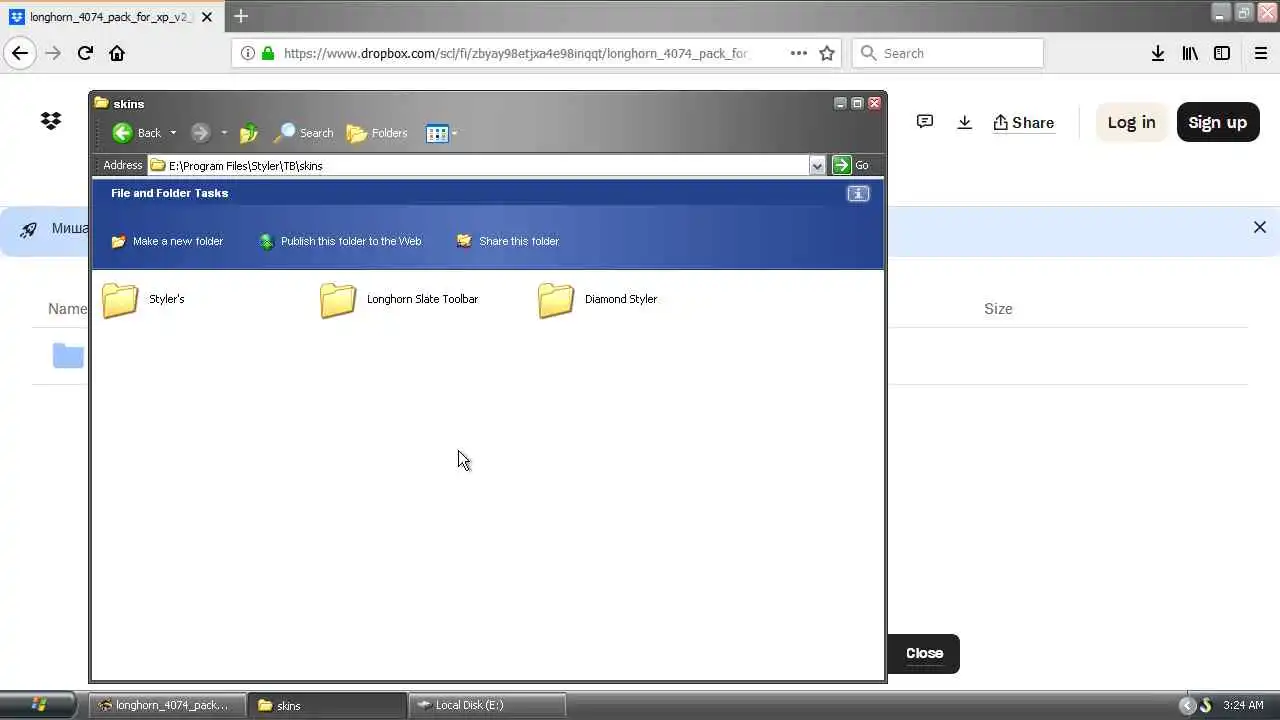Click the browser Search box

pos(948,53)
